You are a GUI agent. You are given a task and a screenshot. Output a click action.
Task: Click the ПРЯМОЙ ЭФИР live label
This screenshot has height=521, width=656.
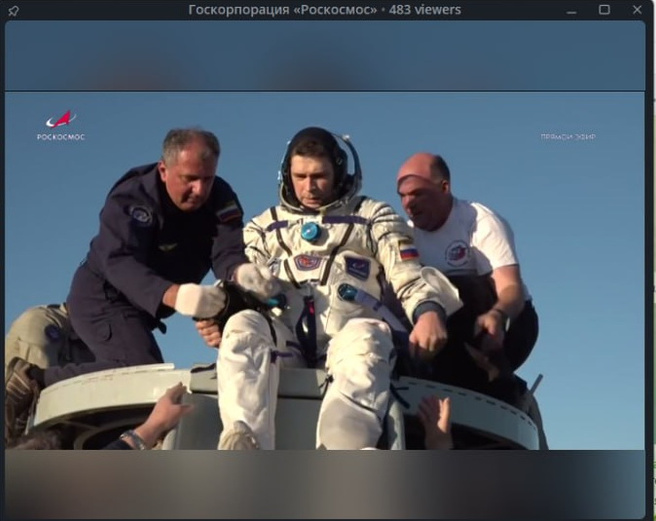[567, 137]
